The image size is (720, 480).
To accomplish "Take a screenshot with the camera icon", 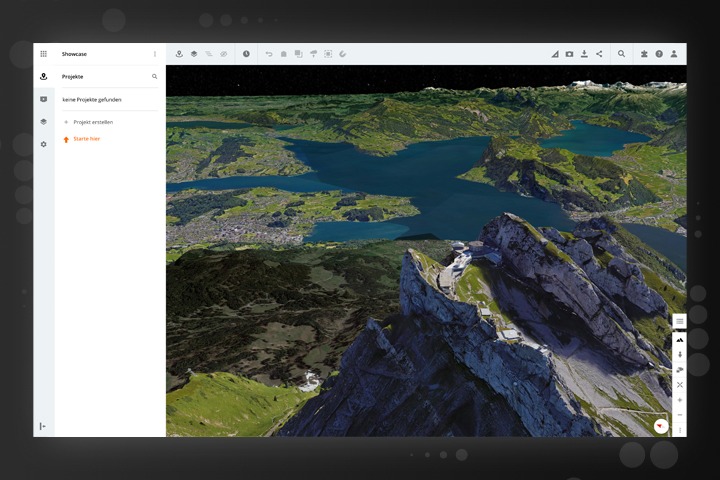I will pyautogui.click(x=569, y=54).
